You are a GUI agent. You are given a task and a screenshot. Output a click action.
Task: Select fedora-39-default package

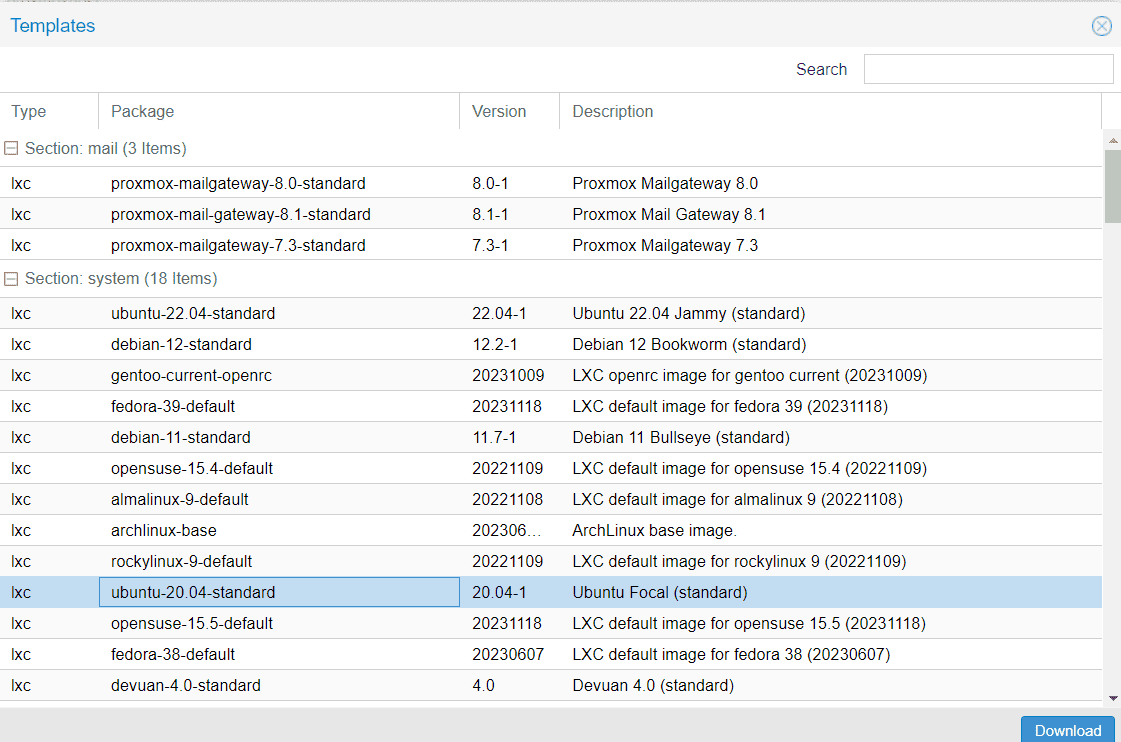point(173,407)
